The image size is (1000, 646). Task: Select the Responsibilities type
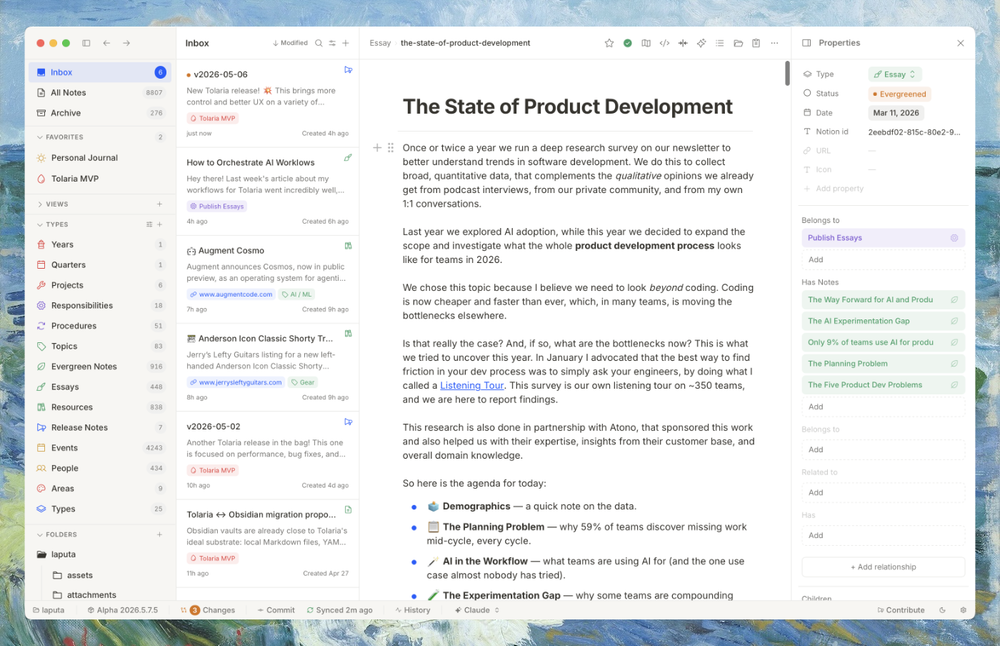[x=100, y=305]
